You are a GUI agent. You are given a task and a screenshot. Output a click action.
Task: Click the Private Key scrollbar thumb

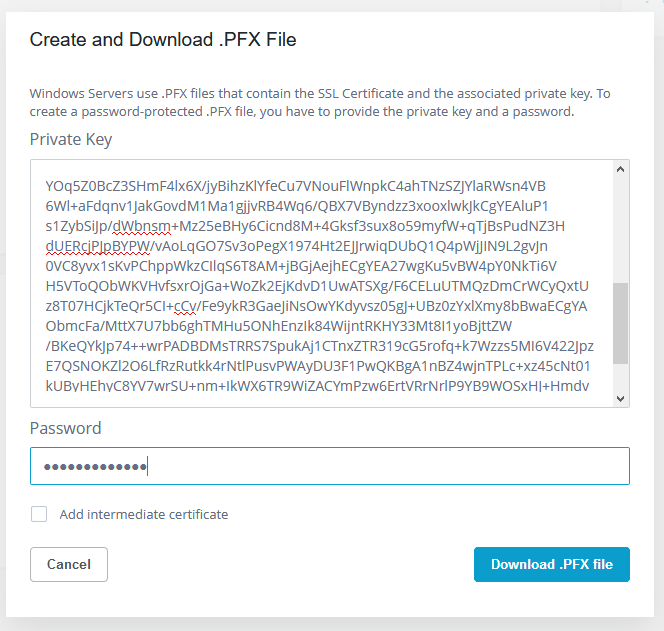(x=620, y=322)
